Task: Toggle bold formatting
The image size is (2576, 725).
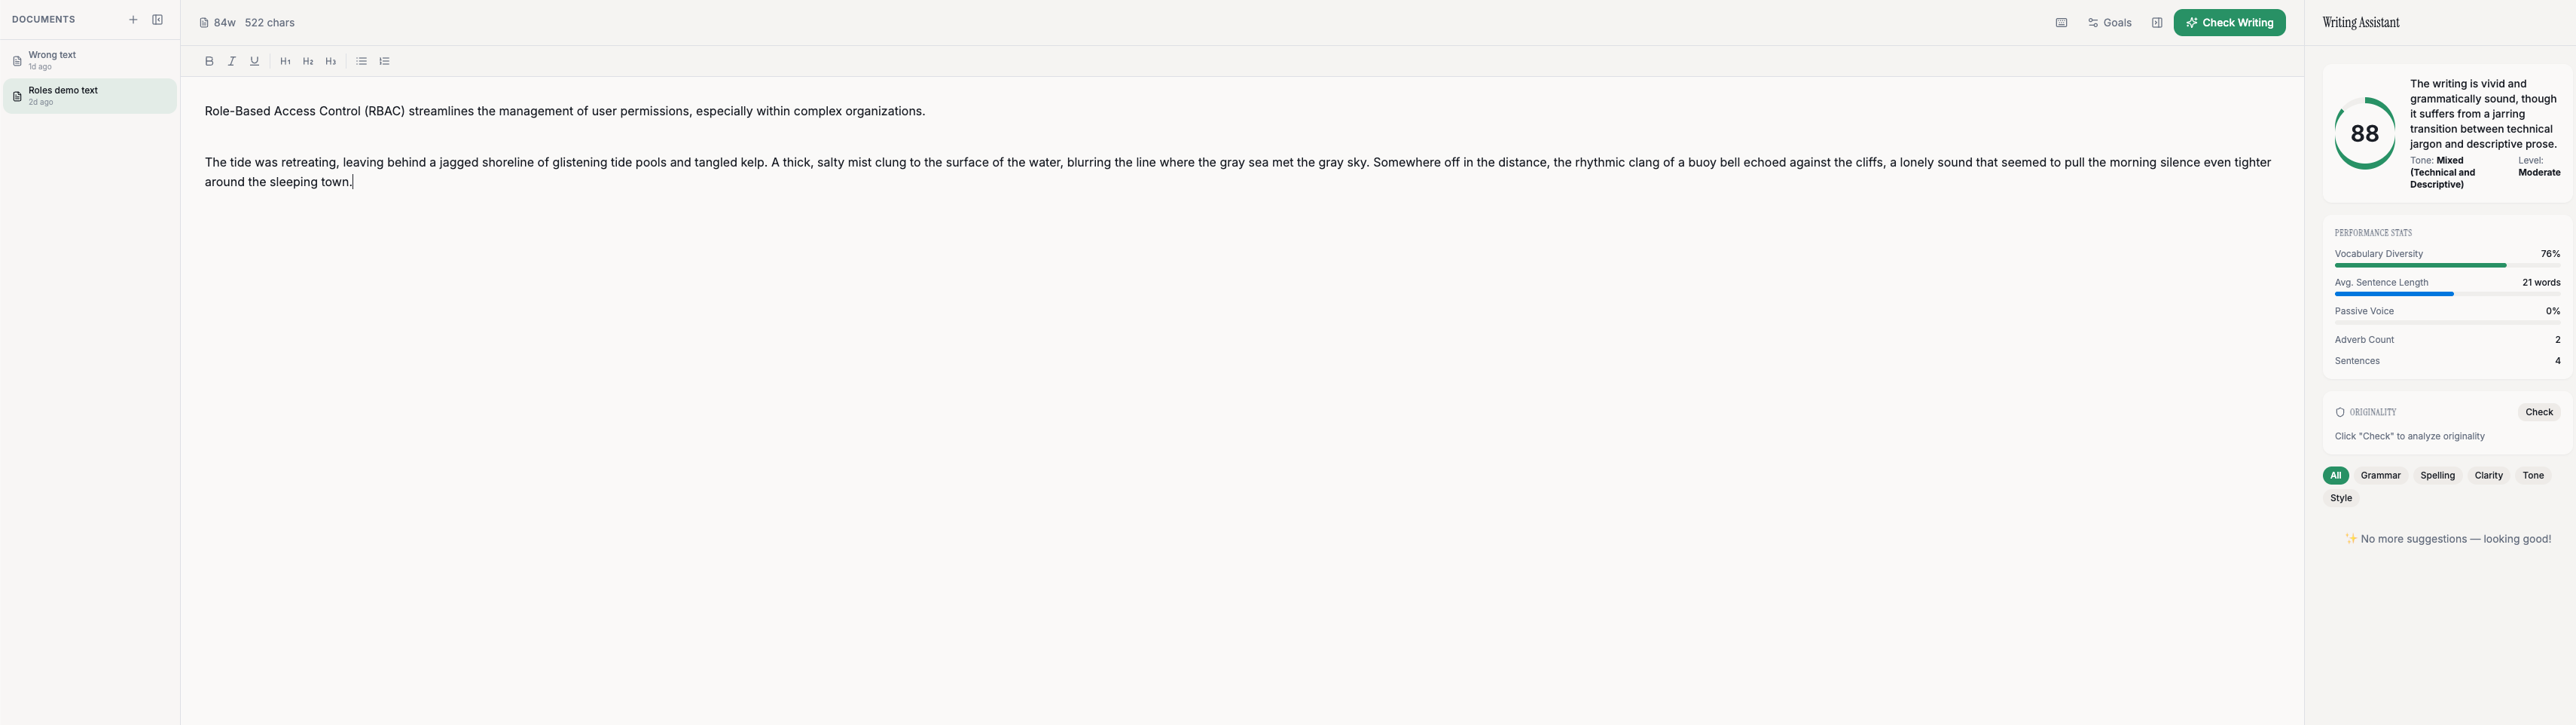Action: click(x=209, y=61)
